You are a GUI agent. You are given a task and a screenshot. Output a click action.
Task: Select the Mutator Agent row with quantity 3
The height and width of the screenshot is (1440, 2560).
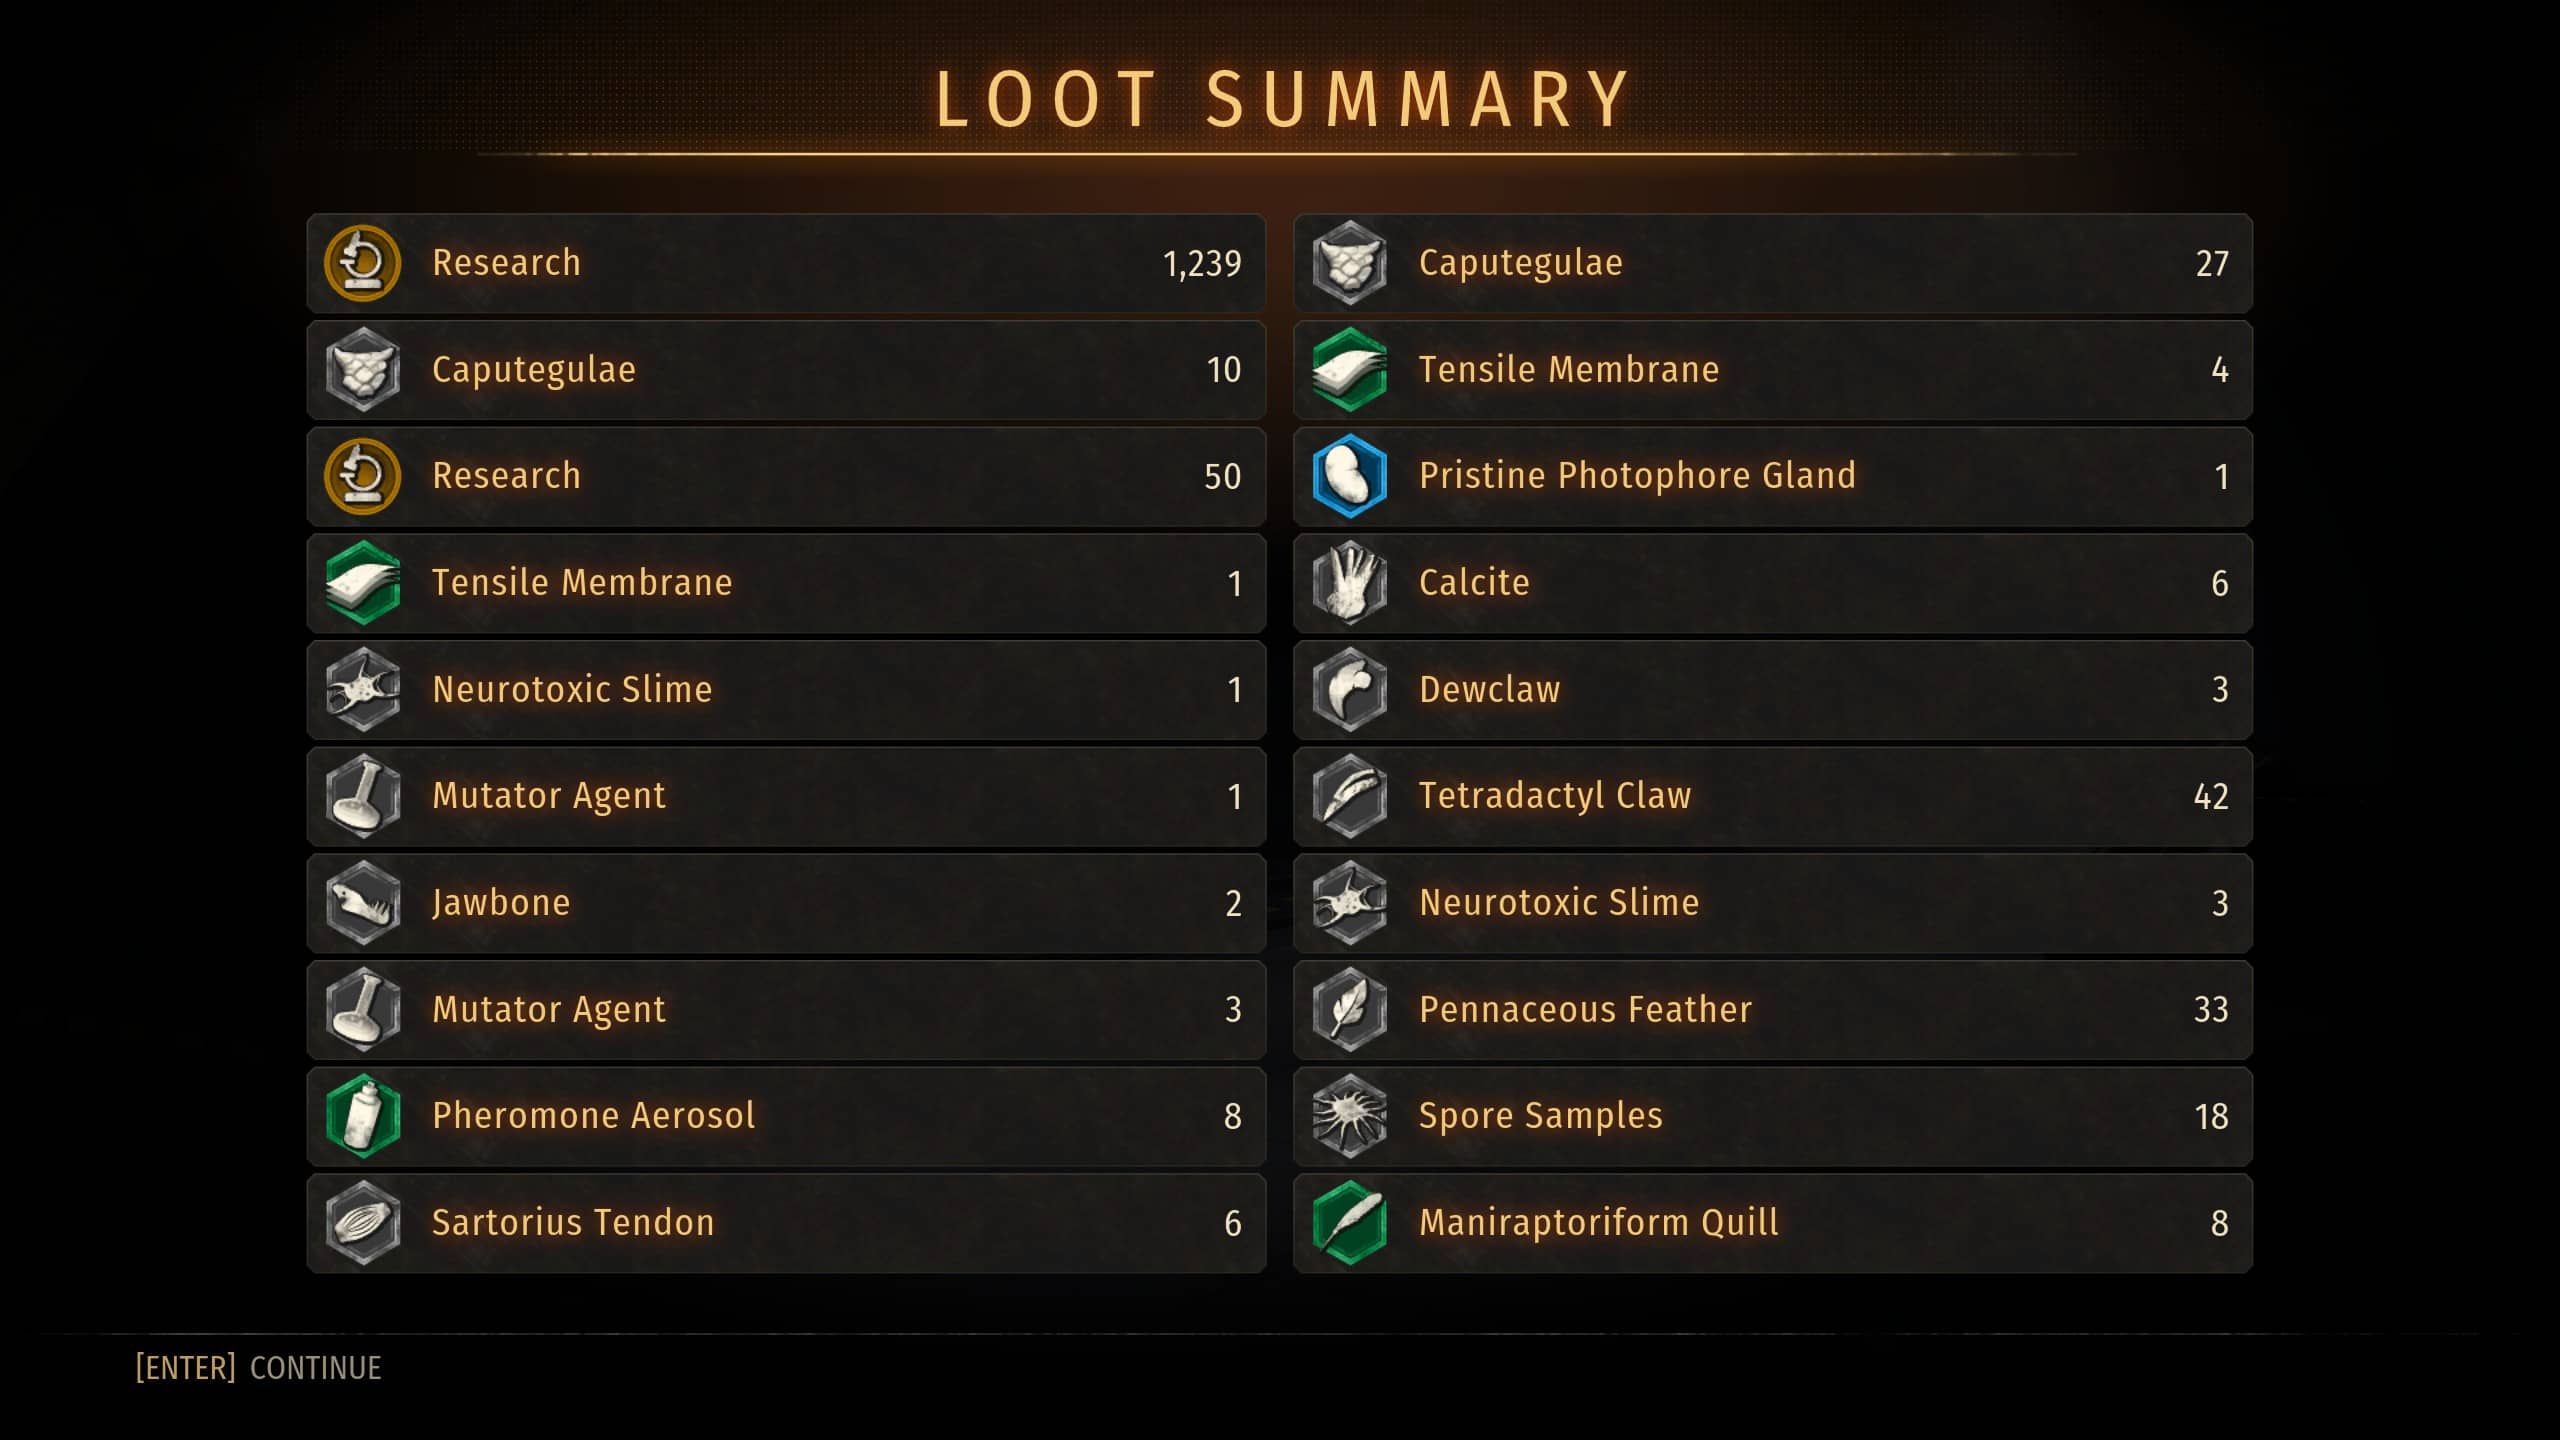click(x=786, y=1010)
